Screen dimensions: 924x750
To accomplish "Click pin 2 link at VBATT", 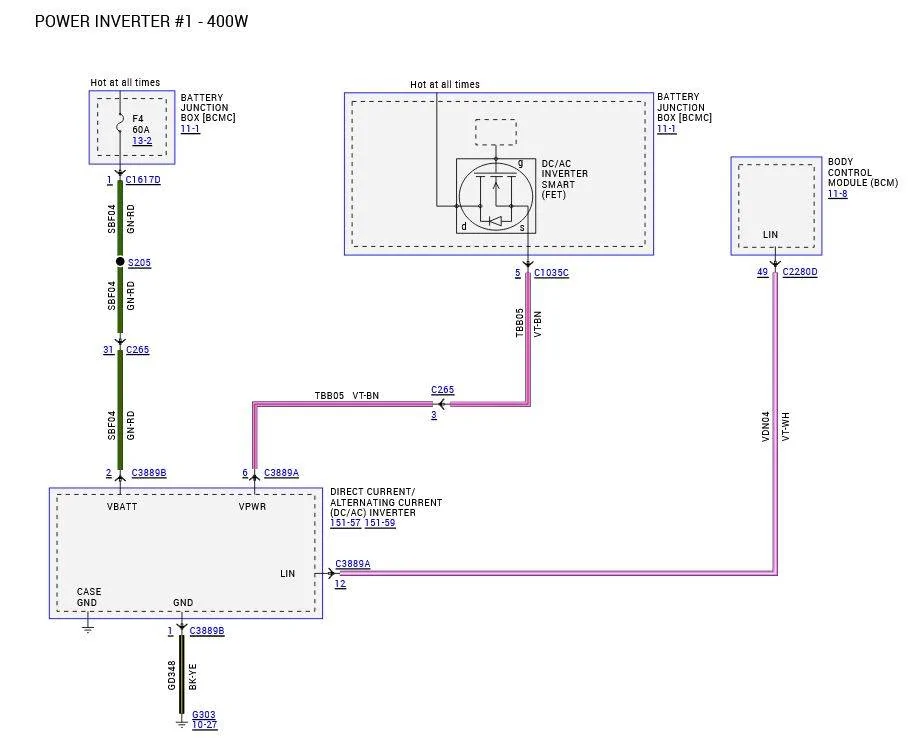I will point(108,473).
